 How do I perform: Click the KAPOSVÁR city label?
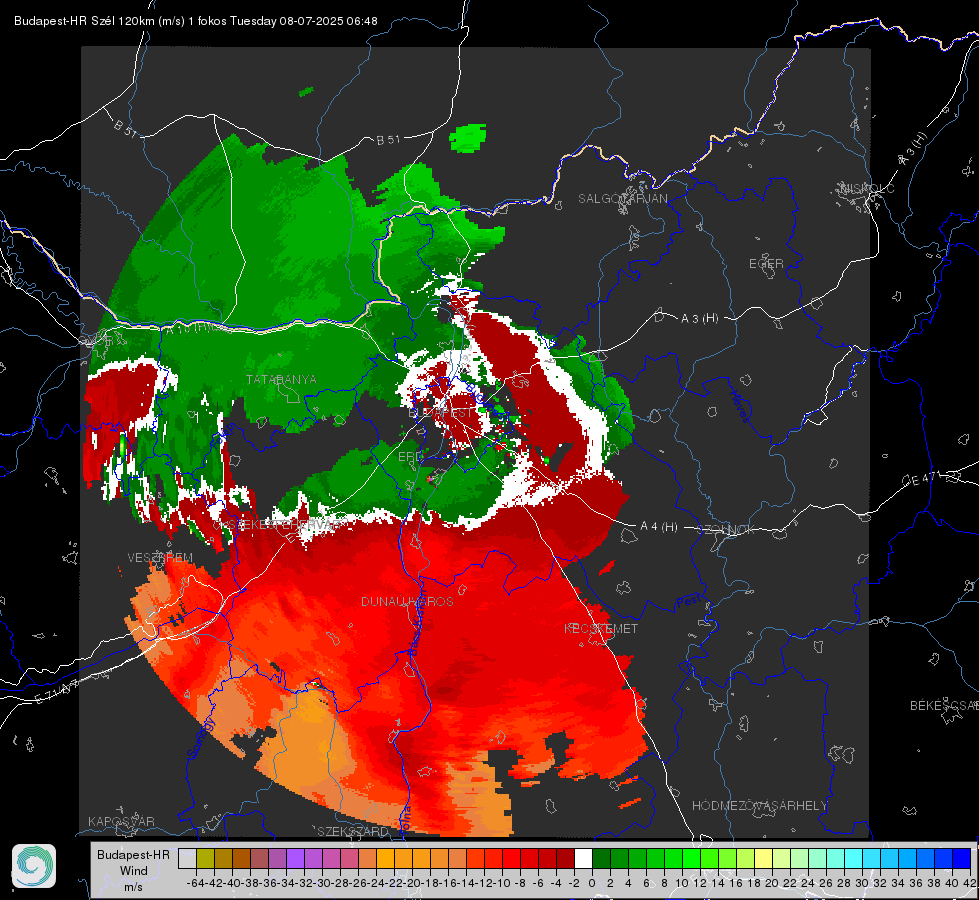click(121, 821)
